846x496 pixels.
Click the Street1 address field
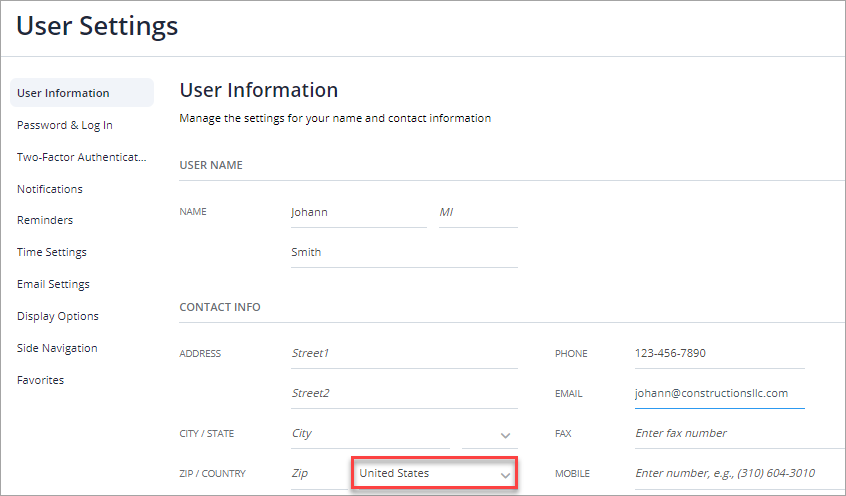point(403,353)
